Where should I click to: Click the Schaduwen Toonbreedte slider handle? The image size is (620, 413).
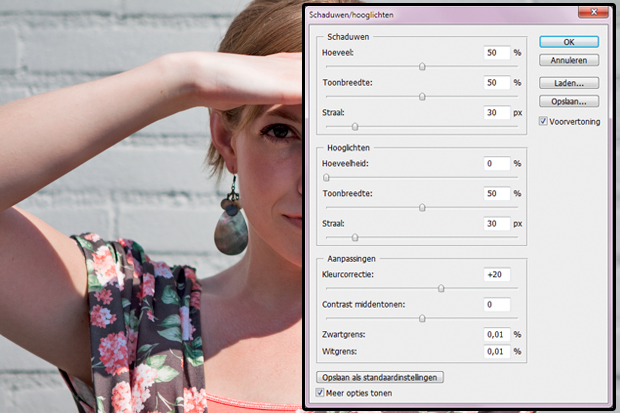pos(422,97)
